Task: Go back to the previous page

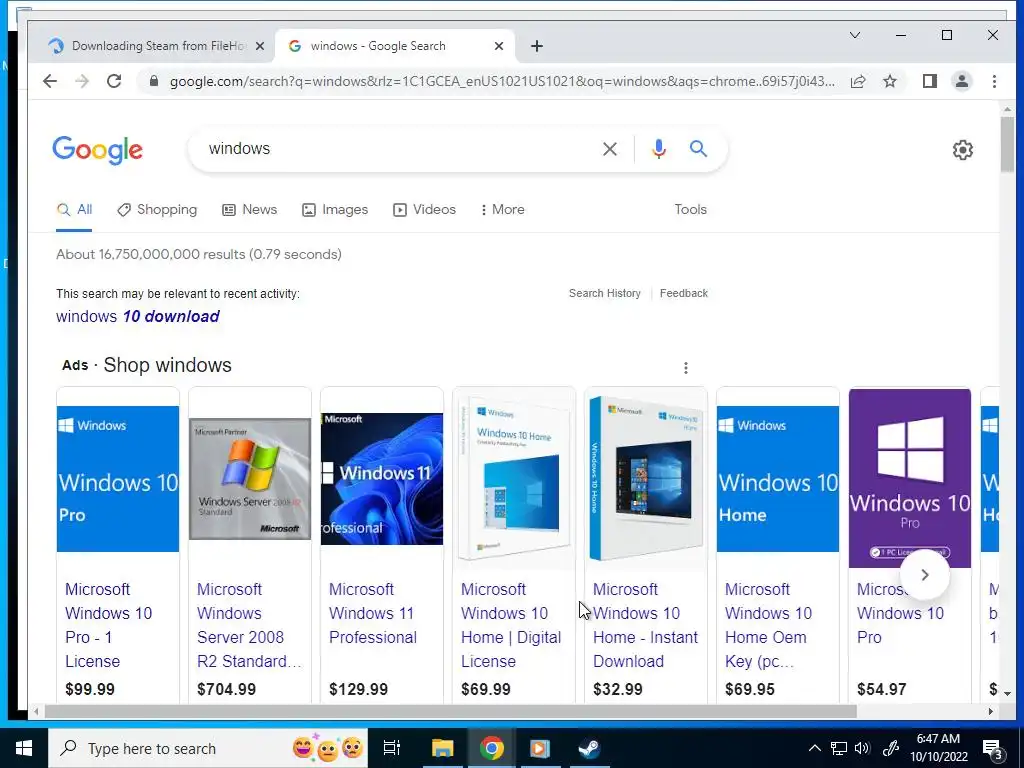Action: tap(50, 81)
